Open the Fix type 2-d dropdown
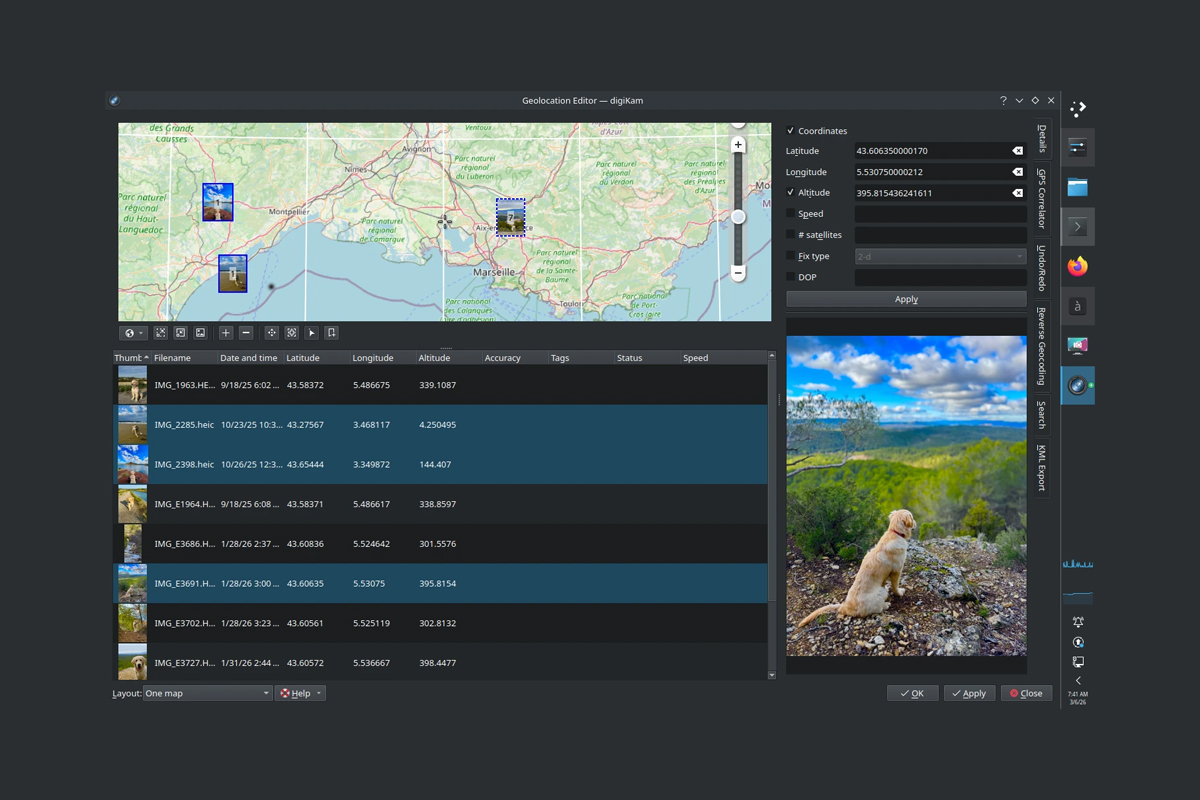1200x800 pixels. [940, 256]
